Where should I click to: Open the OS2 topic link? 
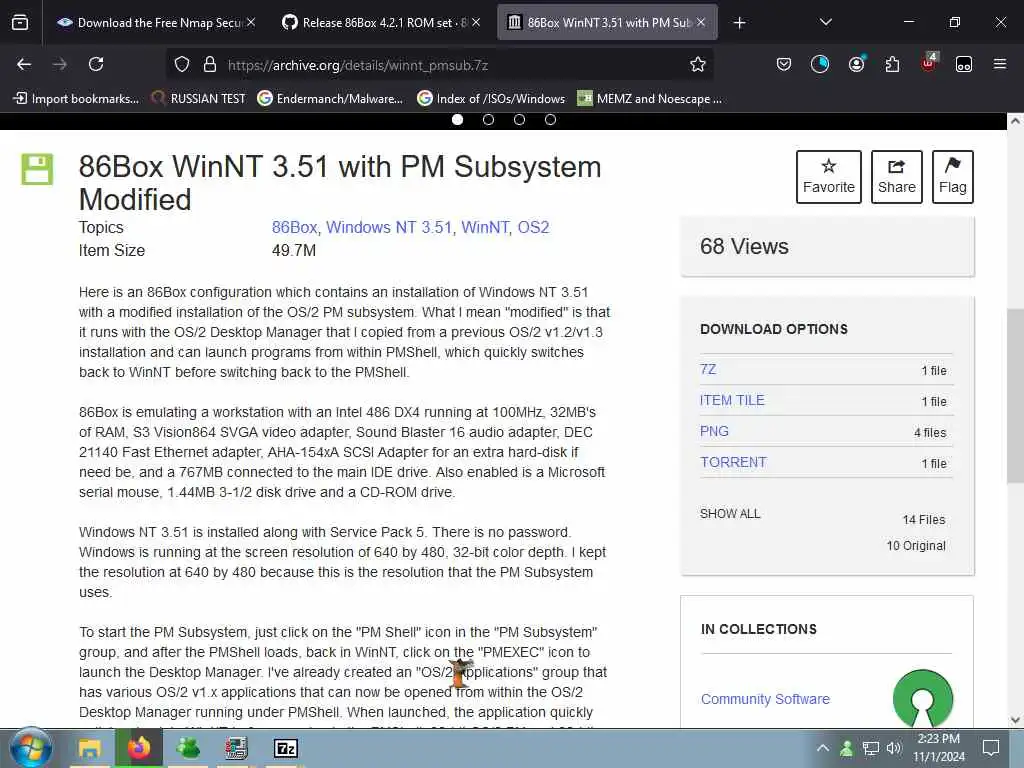(534, 227)
